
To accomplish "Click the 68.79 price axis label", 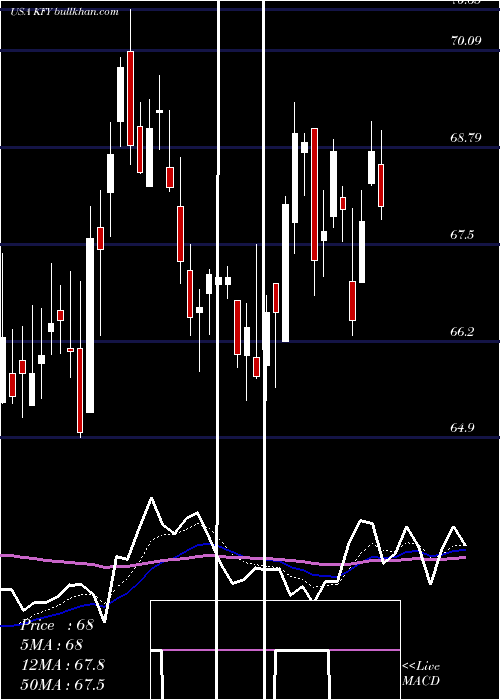I will pyautogui.click(x=466, y=138).
